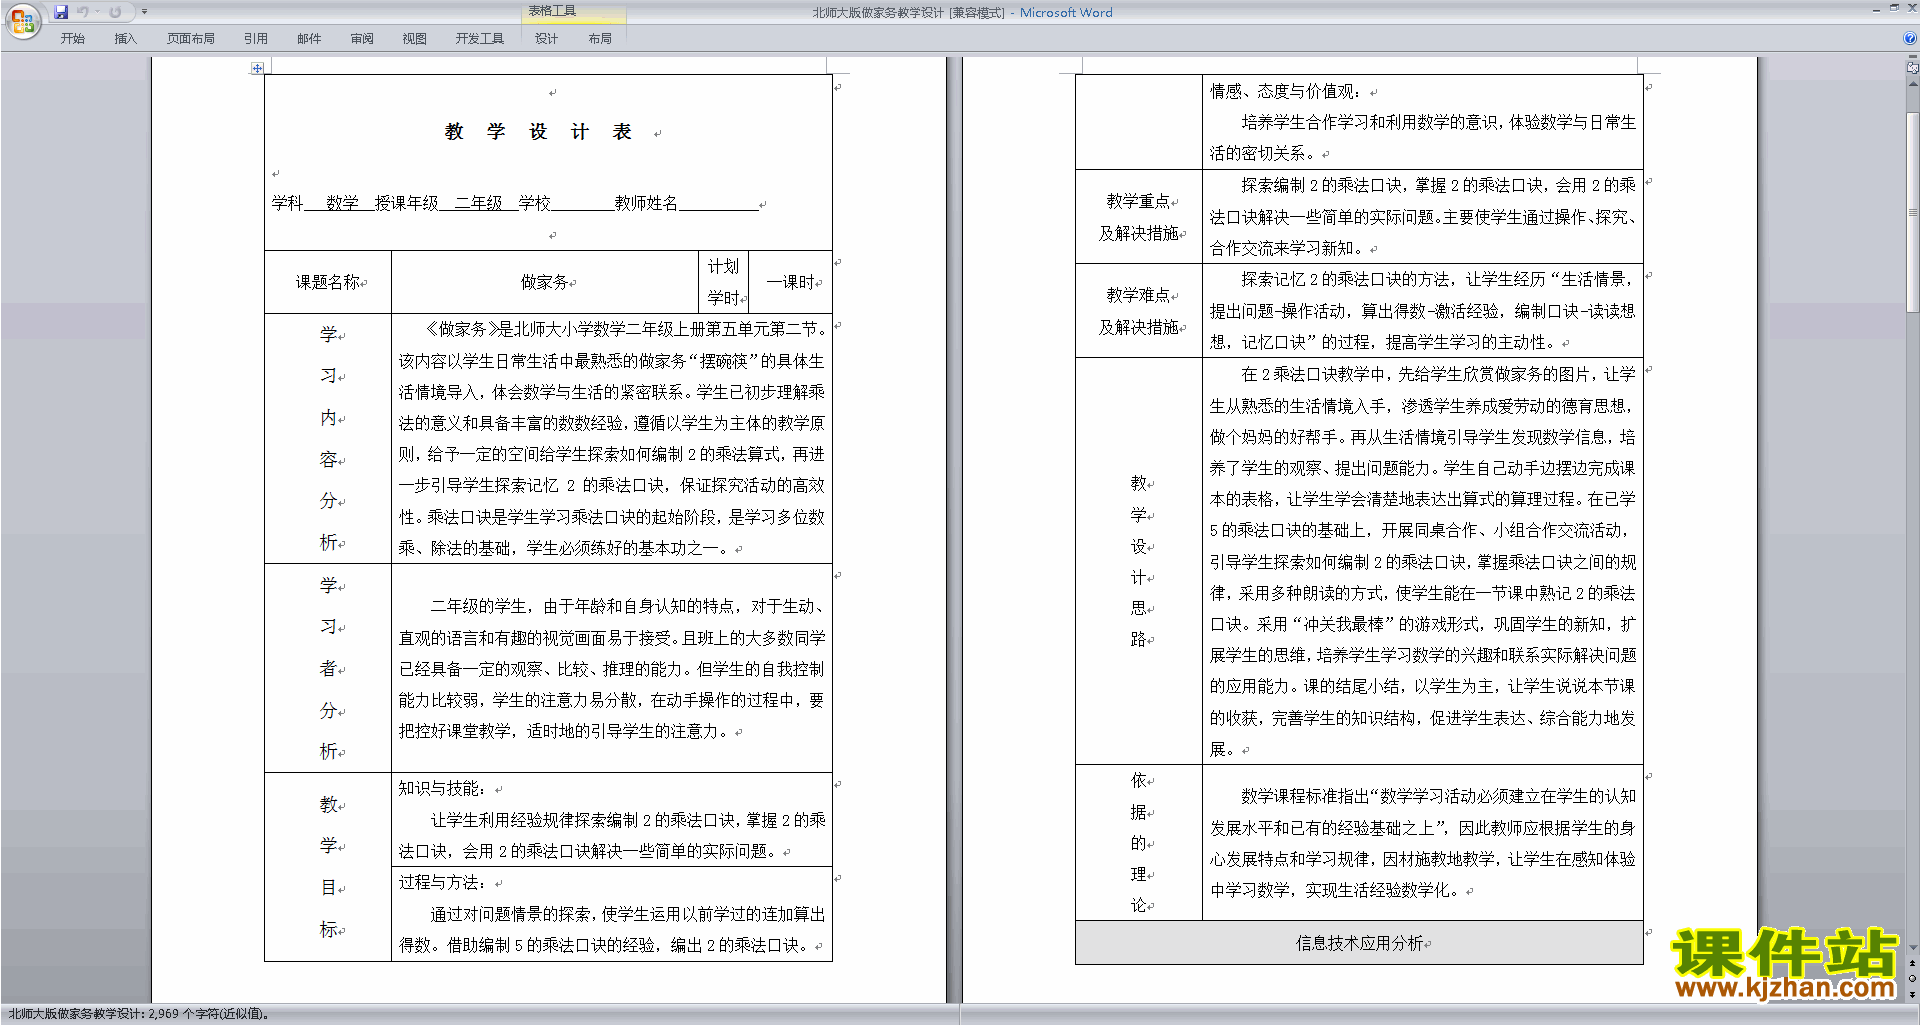Click the 教学目标 vertical label cell

coord(328,867)
